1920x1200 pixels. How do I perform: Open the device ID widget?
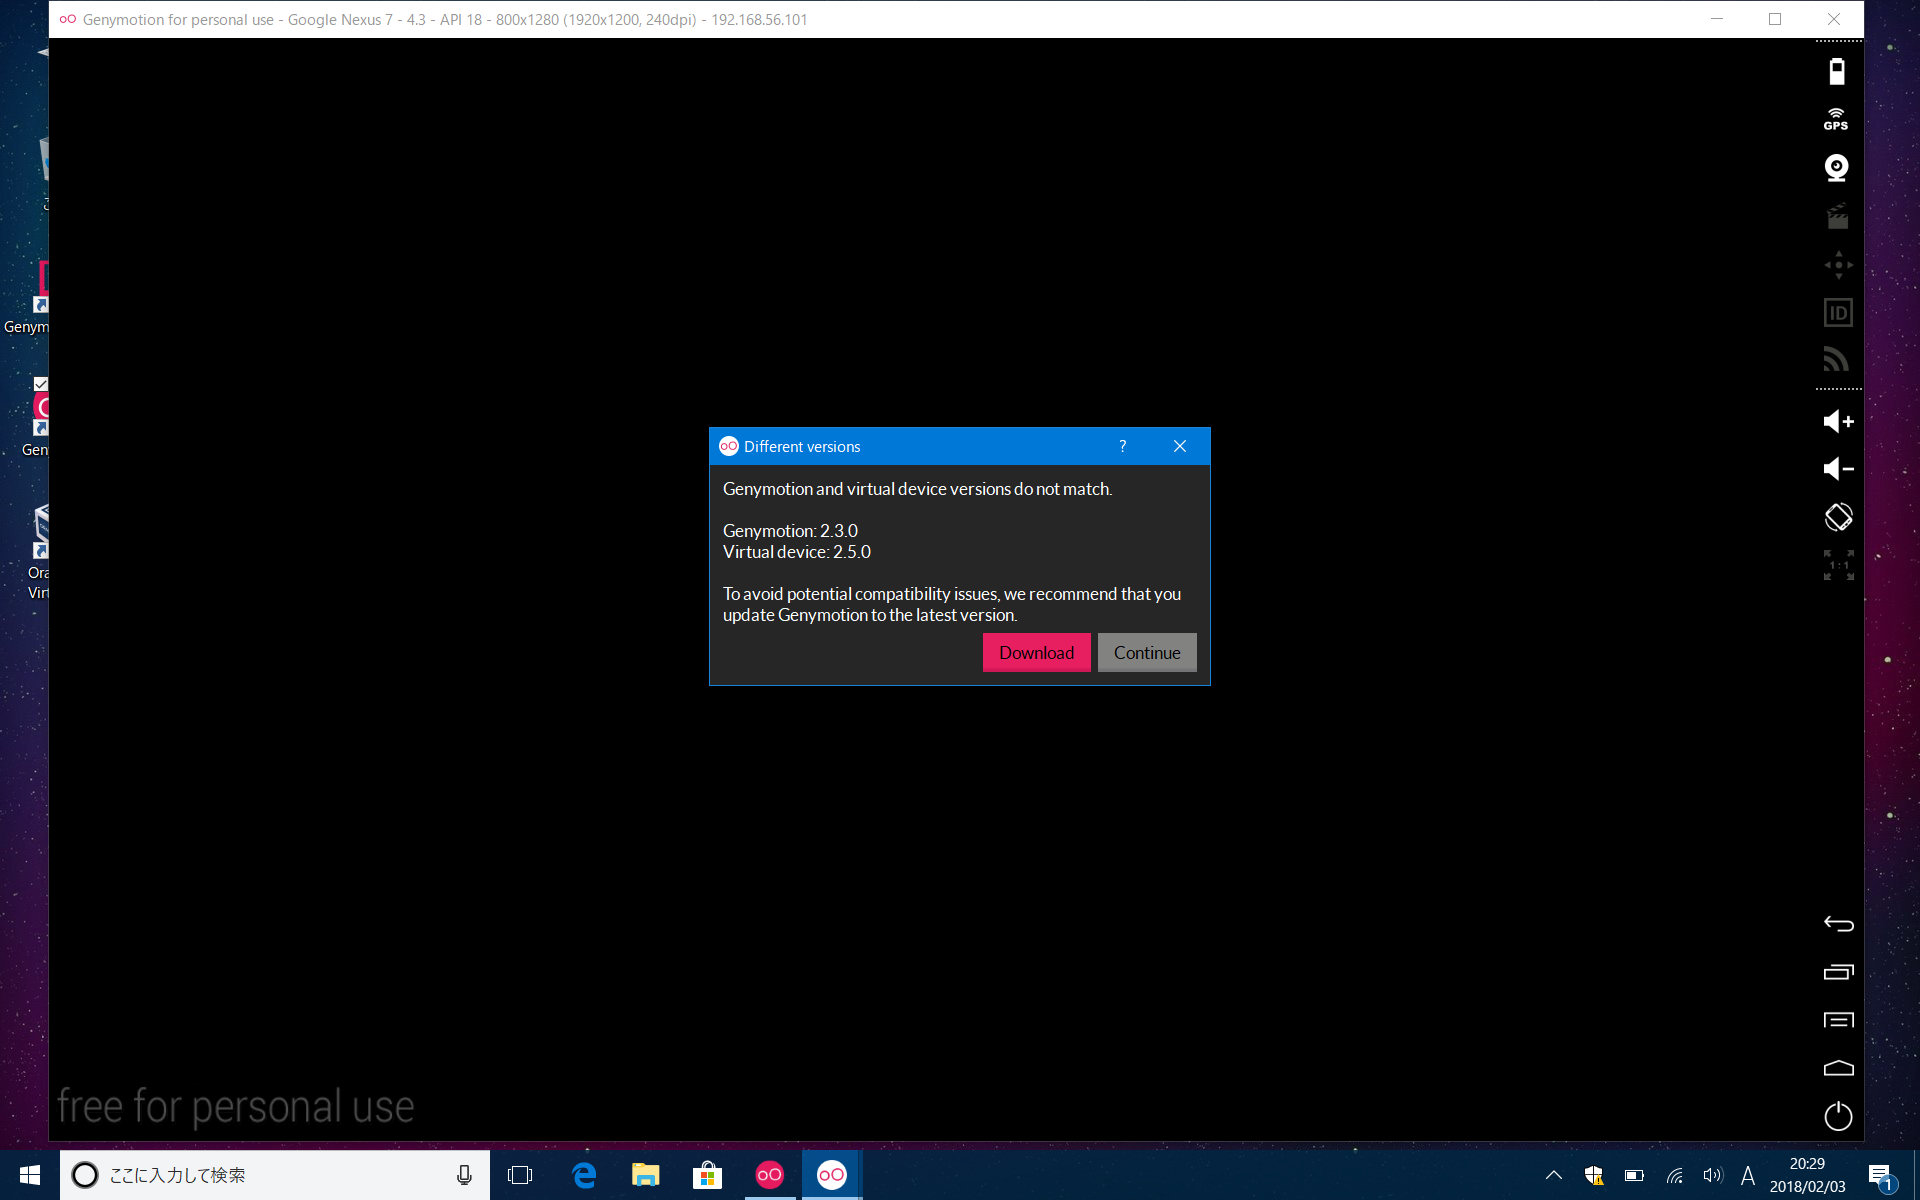point(1838,313)
